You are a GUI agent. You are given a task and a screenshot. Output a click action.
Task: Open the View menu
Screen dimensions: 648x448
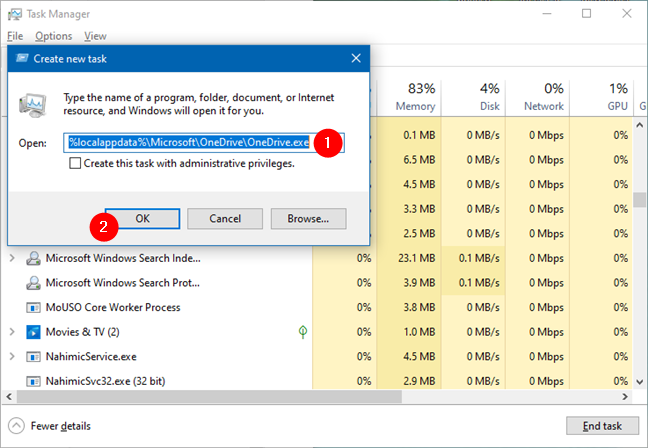click(x=95, y=36)
